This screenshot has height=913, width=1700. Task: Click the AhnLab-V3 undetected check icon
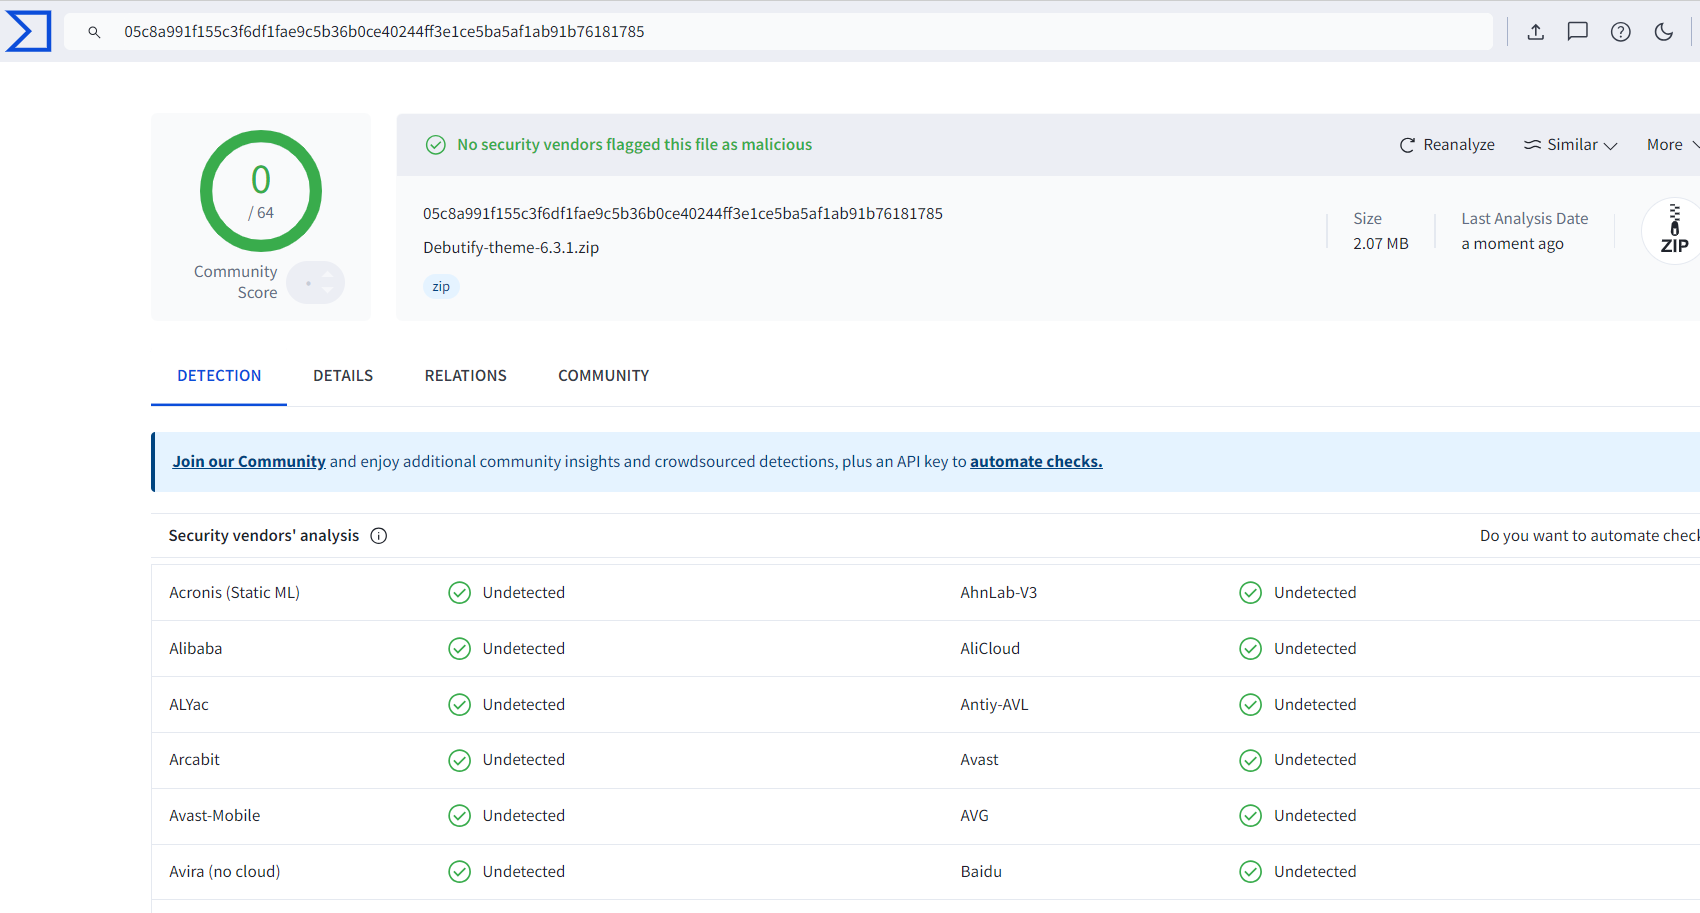click(1251, 593)
